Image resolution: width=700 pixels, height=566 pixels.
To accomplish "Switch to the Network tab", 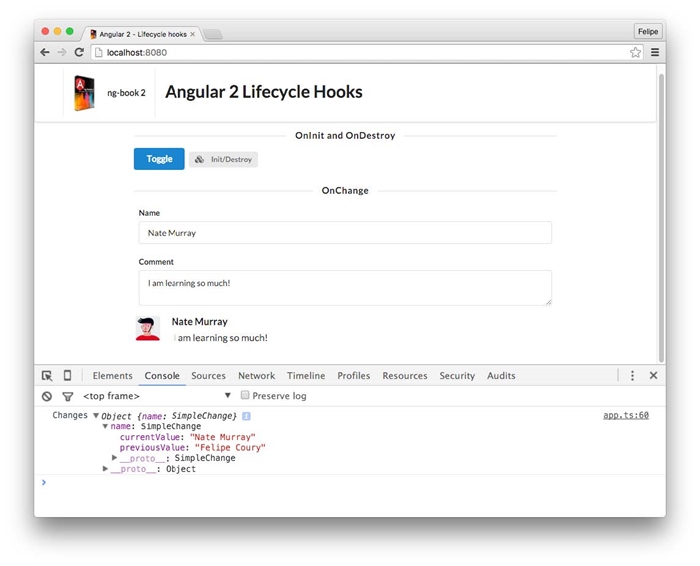I will click(256, 376).
